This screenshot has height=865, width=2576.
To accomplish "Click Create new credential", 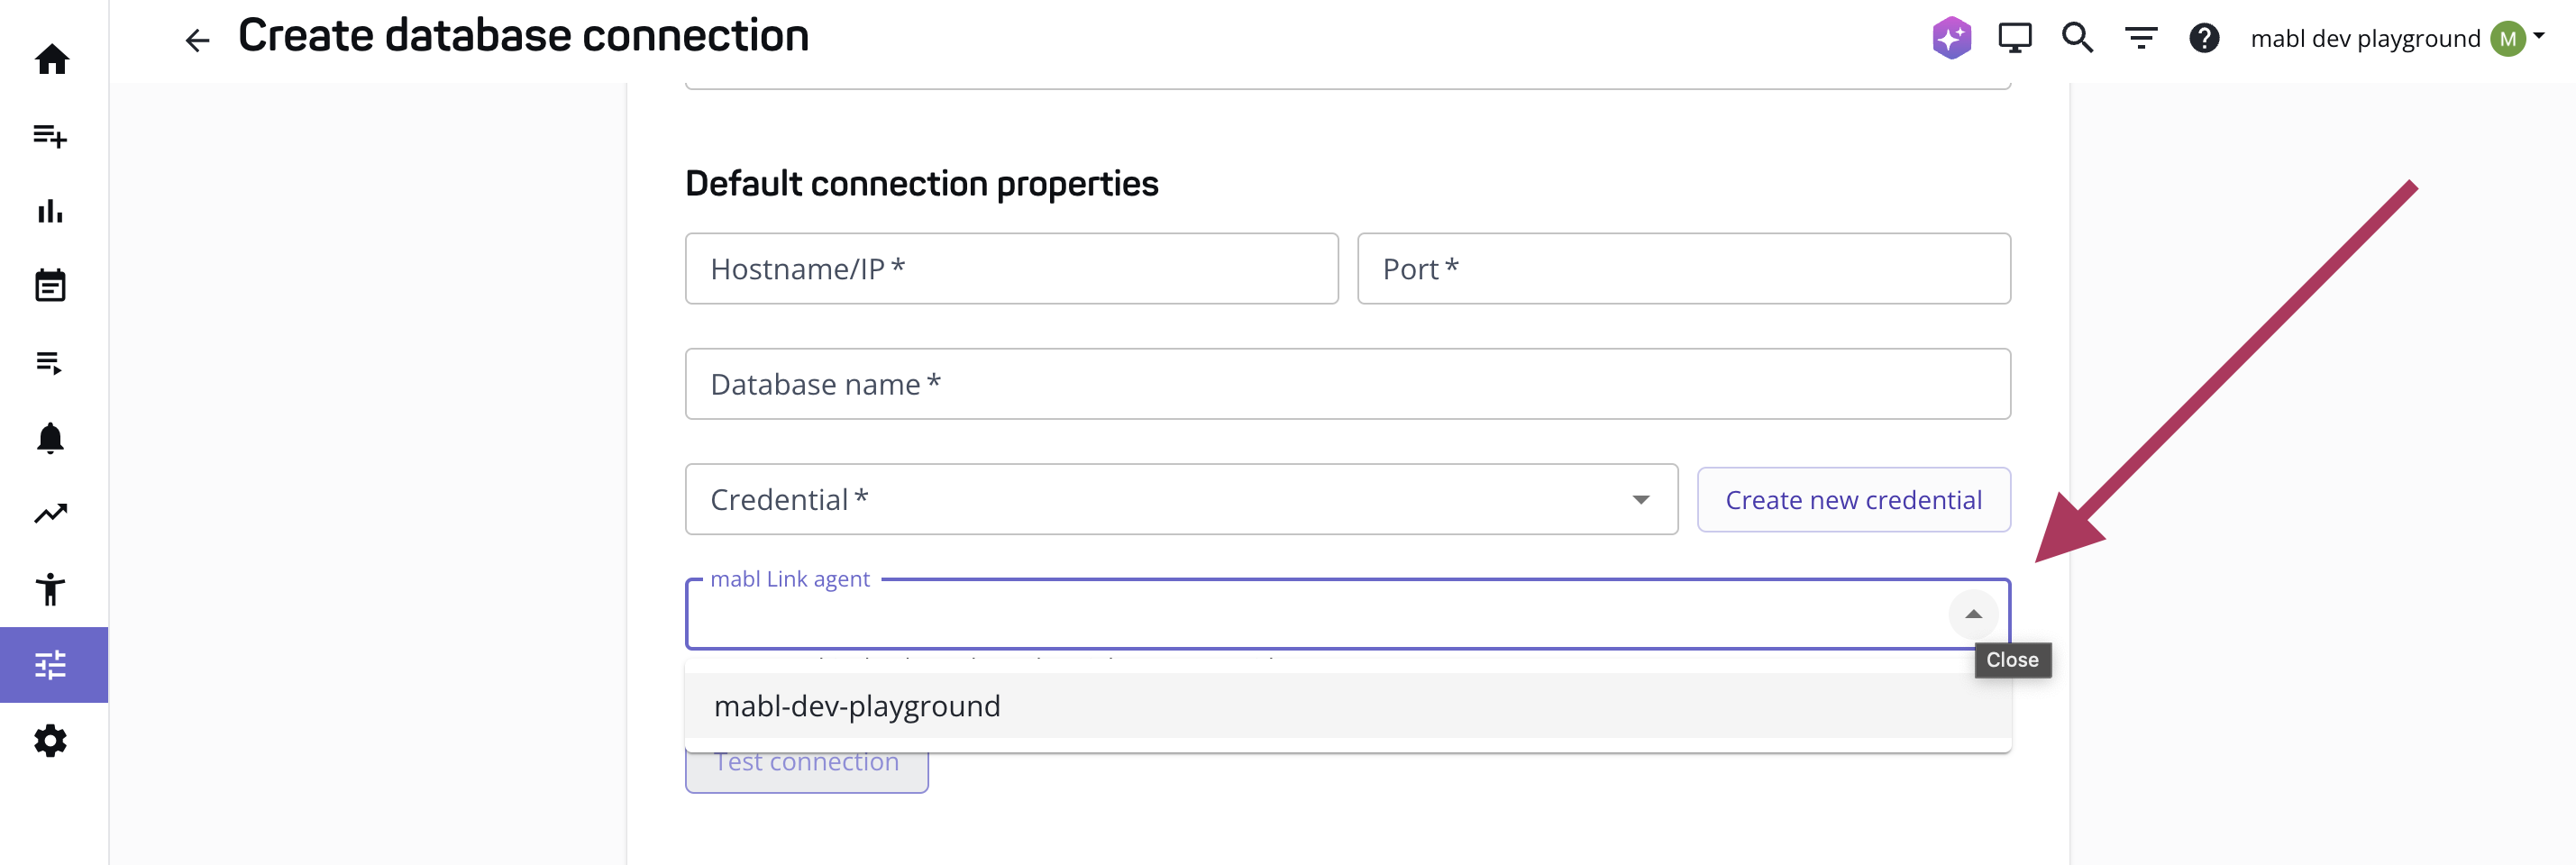I will coord(1853,499).
